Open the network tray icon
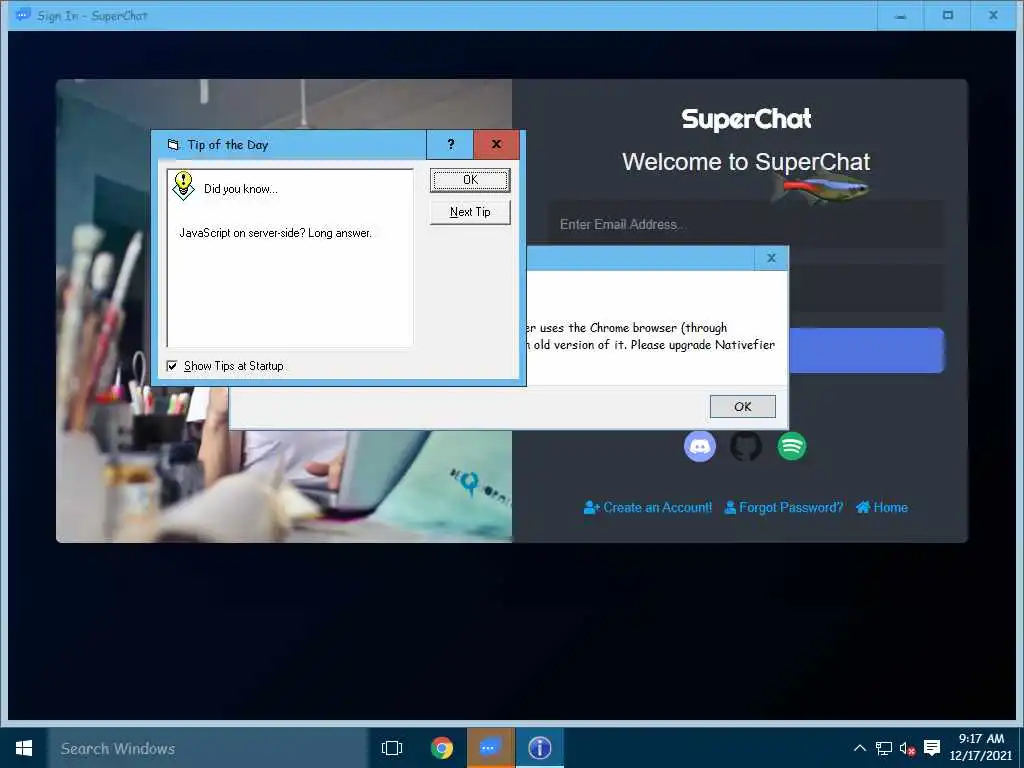Image resolution: width=1024 pixels, height=768 pixels. pyautogui.click(x=884, y=748)
